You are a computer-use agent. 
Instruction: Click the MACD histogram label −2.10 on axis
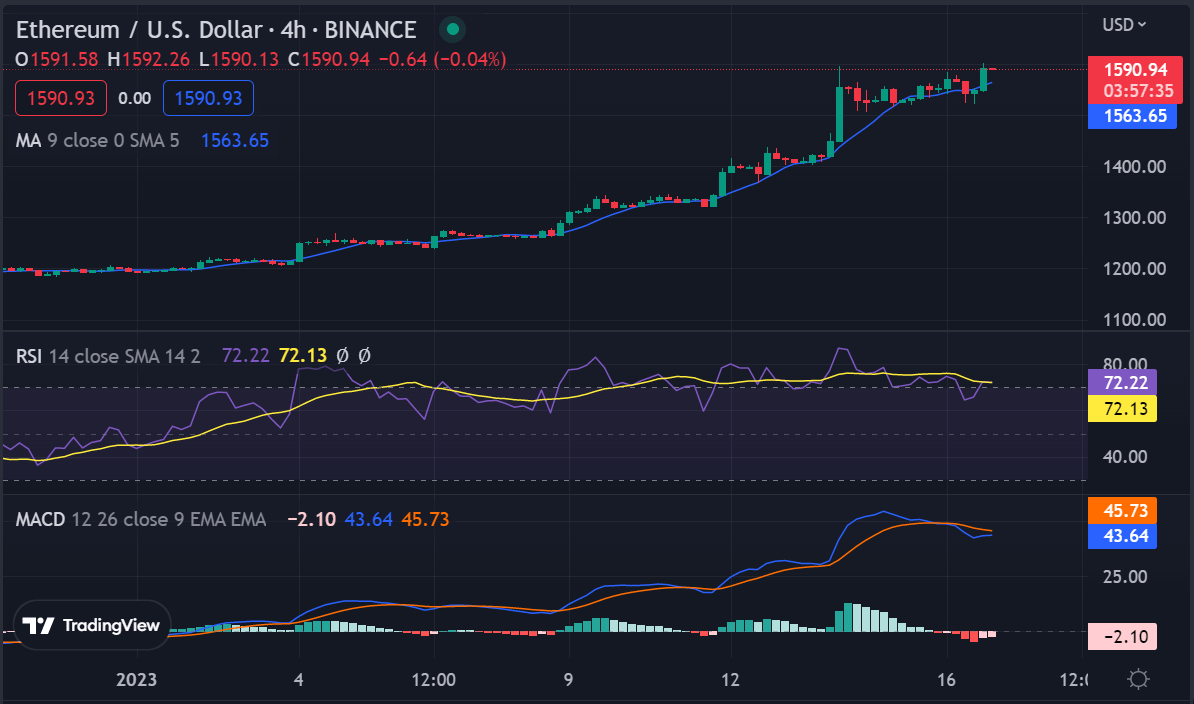click(x=1122, y=636)
